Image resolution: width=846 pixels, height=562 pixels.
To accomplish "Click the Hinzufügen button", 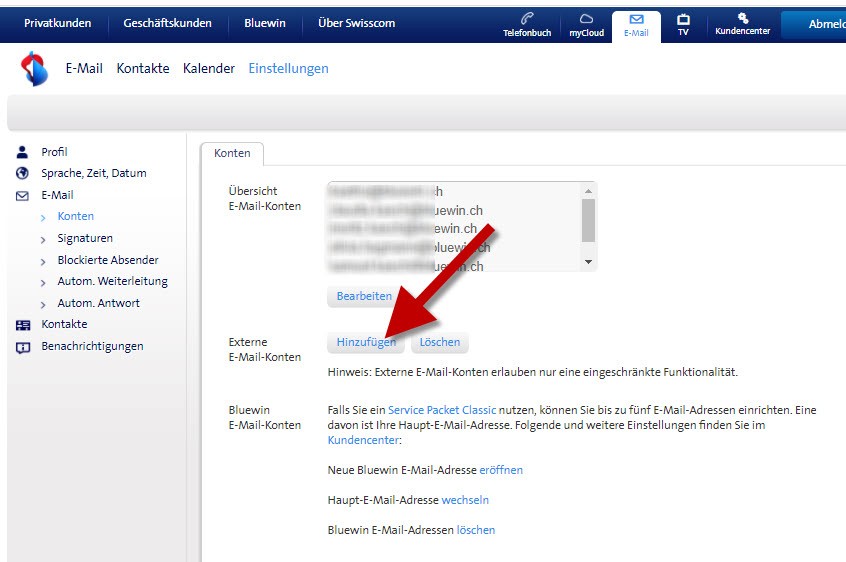I will click(x=367, y=342).
